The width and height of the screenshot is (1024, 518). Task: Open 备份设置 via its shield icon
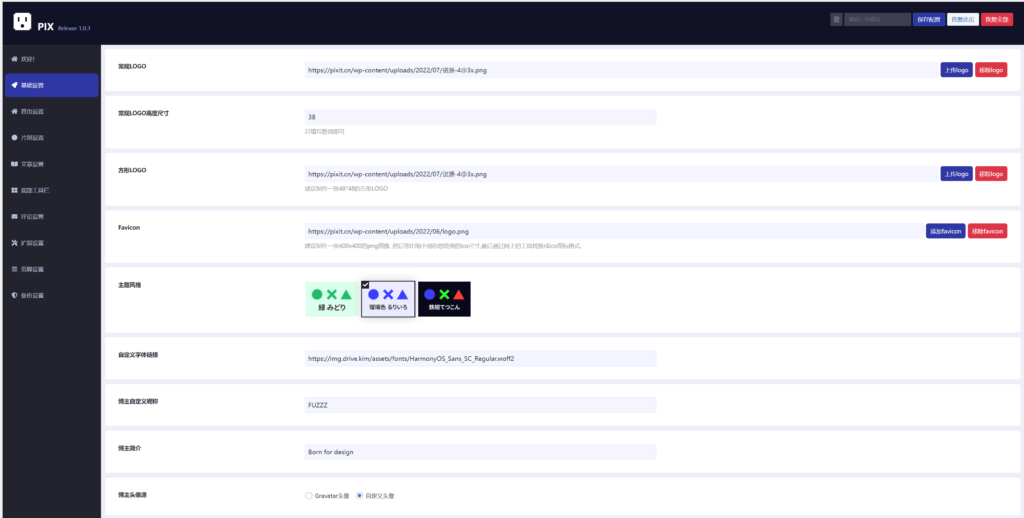(x=14, y=295)
